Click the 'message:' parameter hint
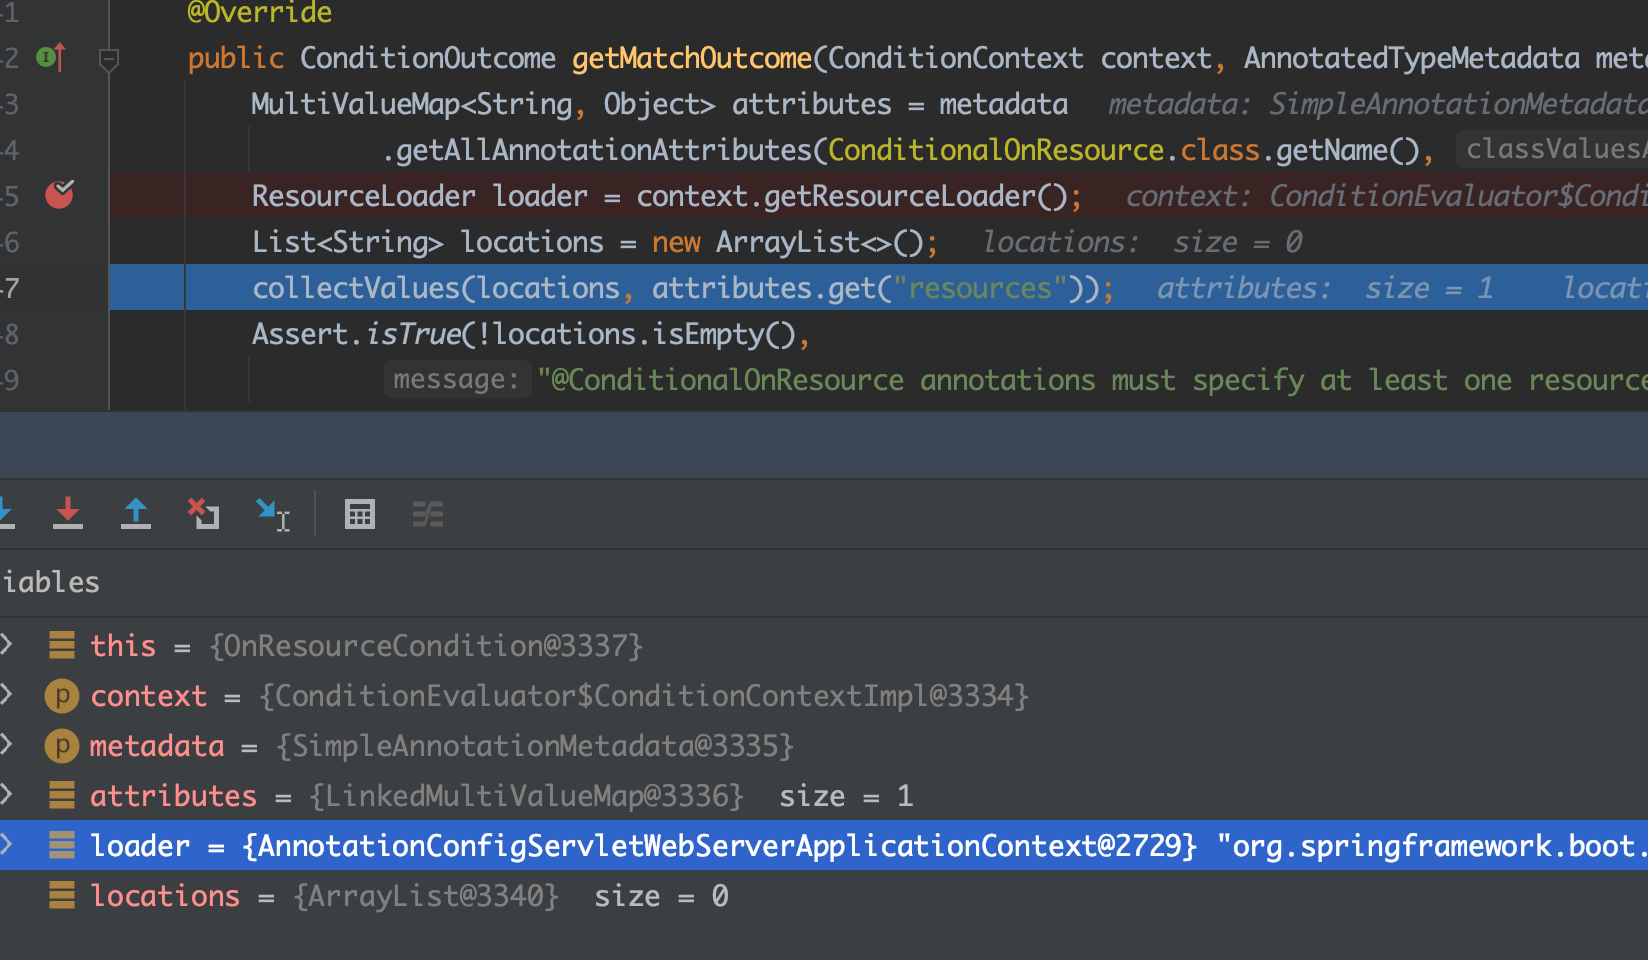 457,379
